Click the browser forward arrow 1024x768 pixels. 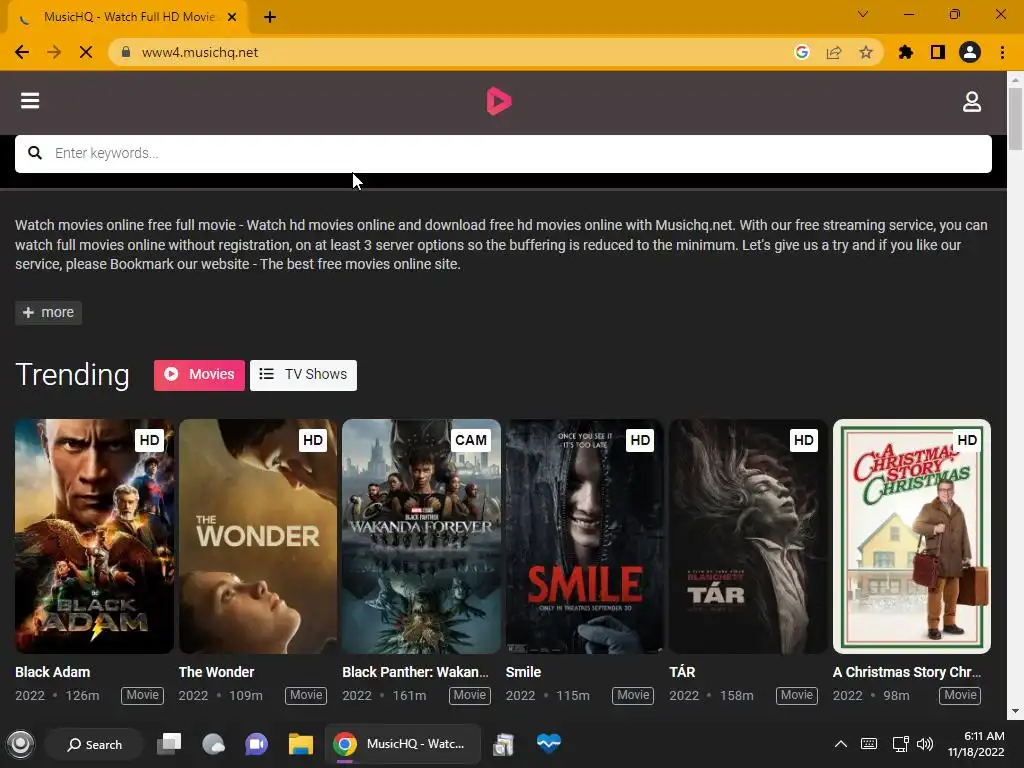click(x=54, y=52)
